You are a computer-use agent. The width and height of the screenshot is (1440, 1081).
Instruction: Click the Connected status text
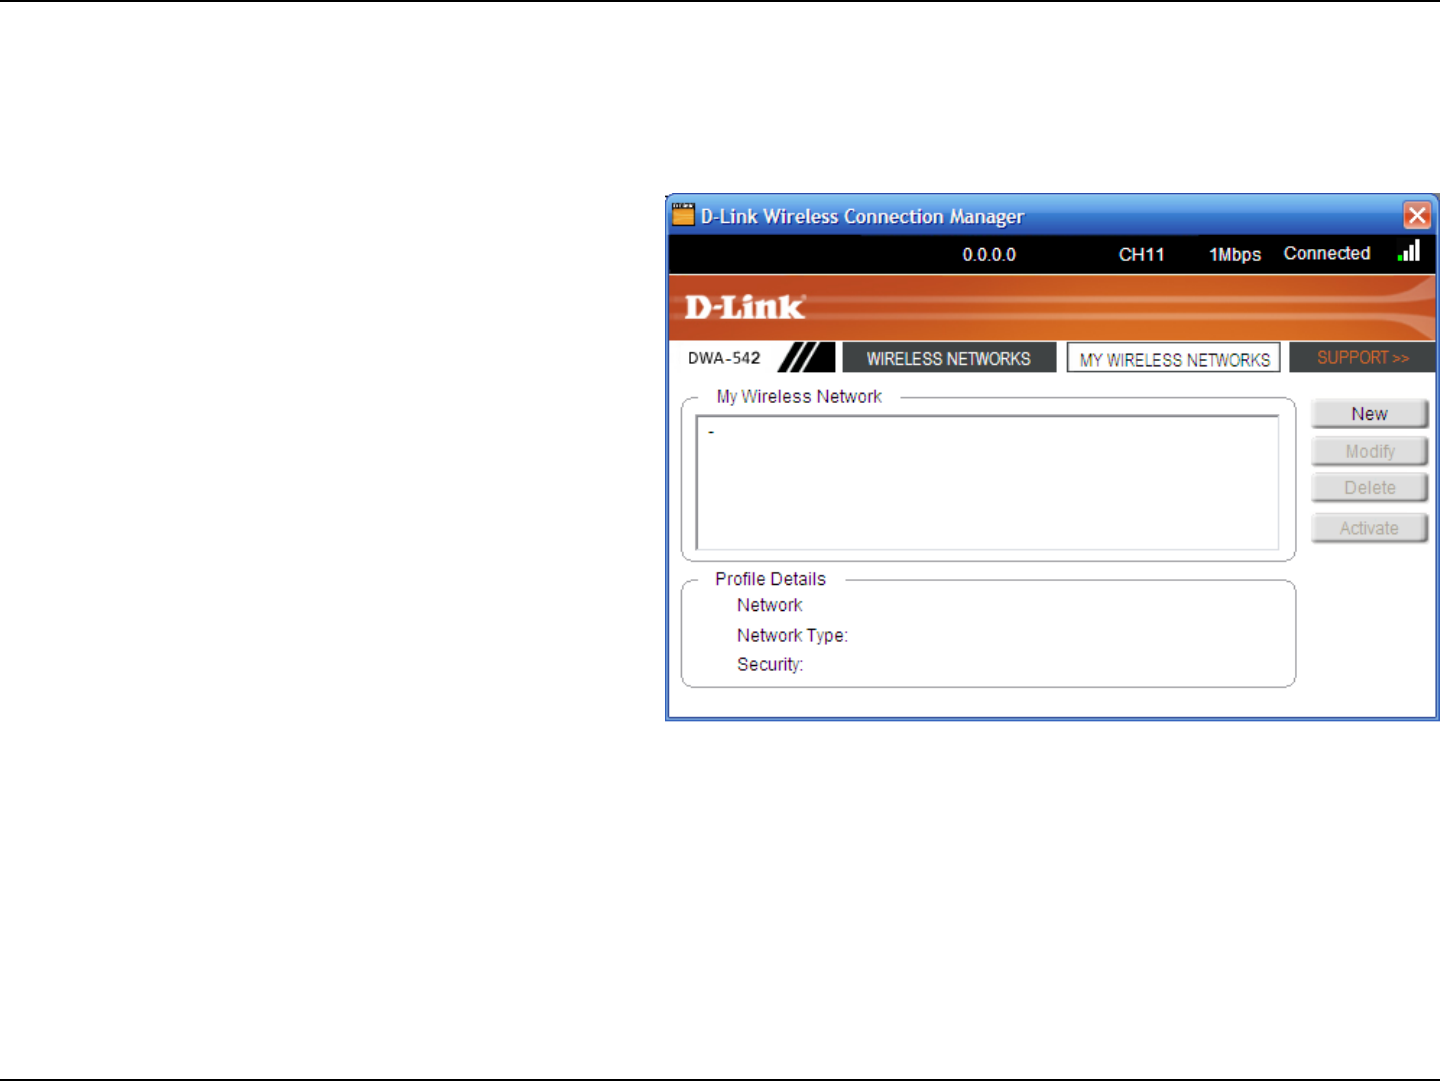1327,253
